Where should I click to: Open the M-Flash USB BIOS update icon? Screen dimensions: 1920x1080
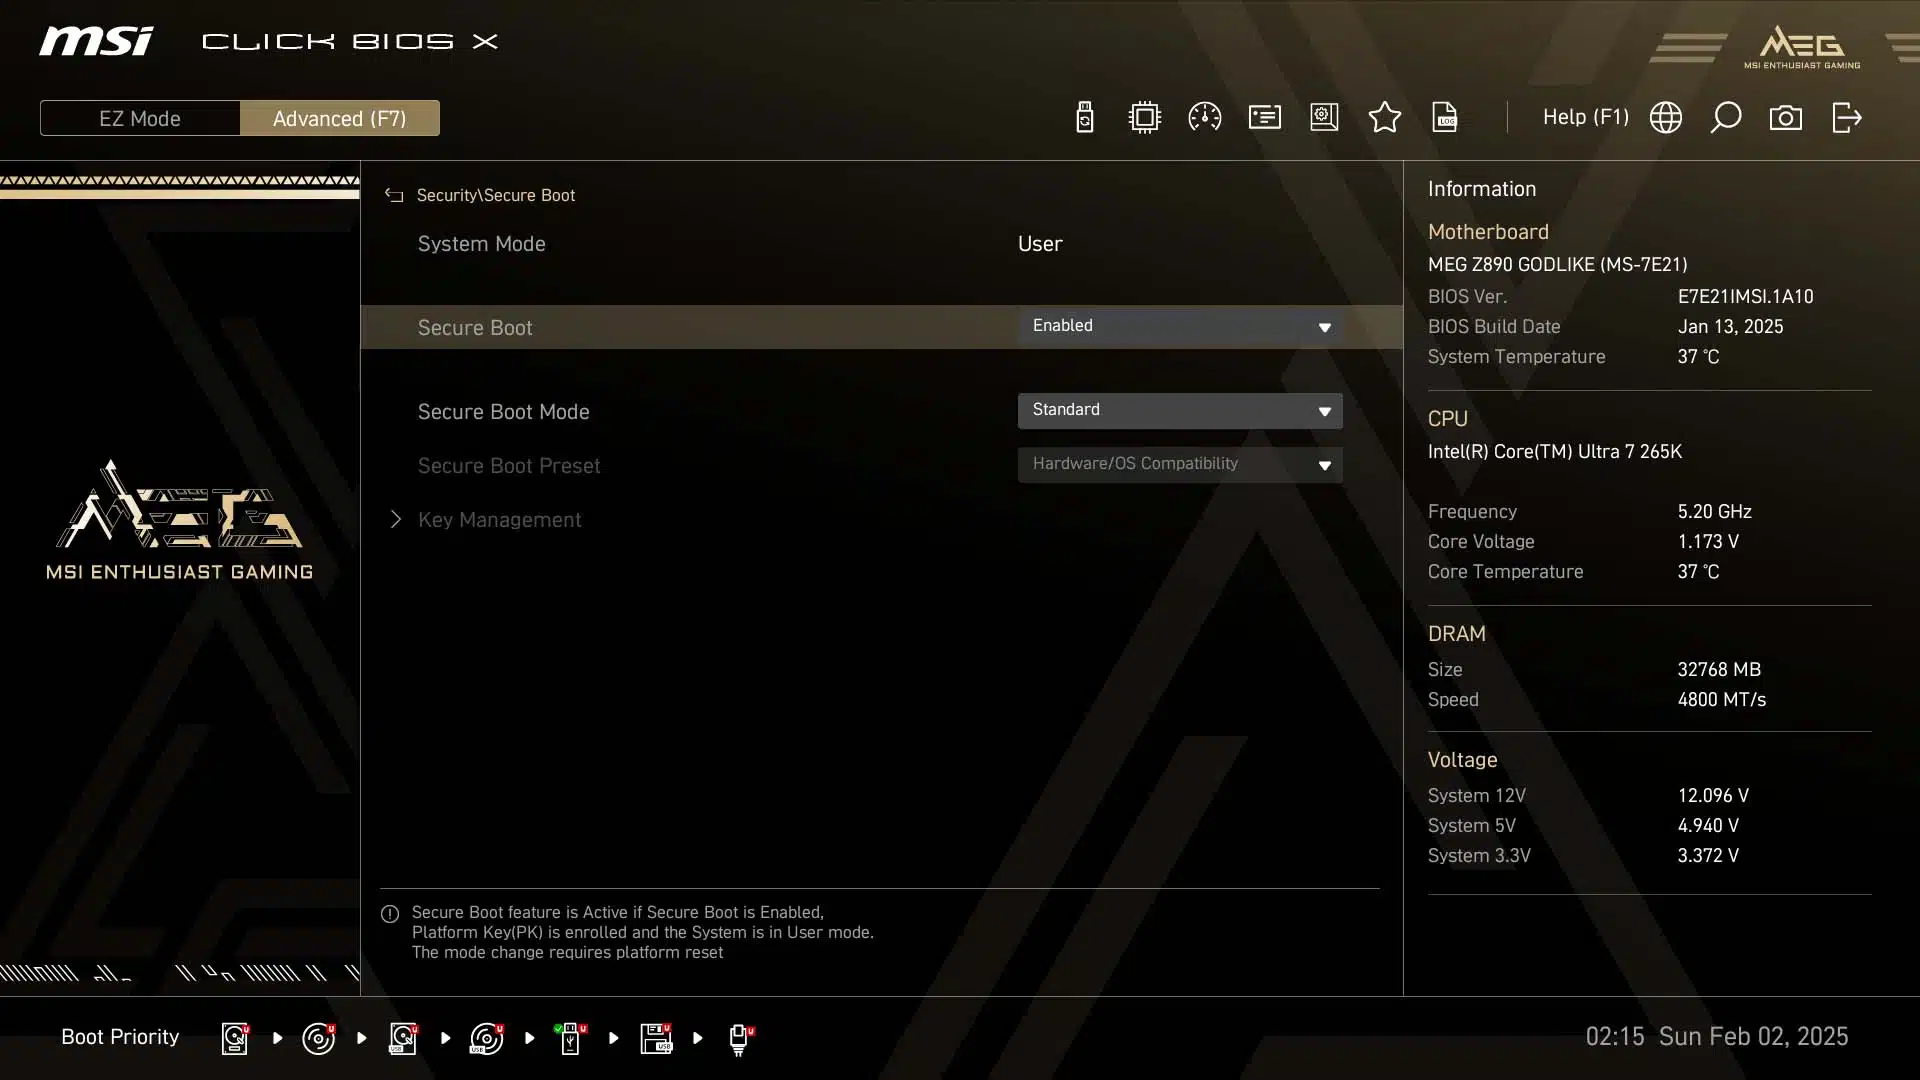pos(1085,118)
